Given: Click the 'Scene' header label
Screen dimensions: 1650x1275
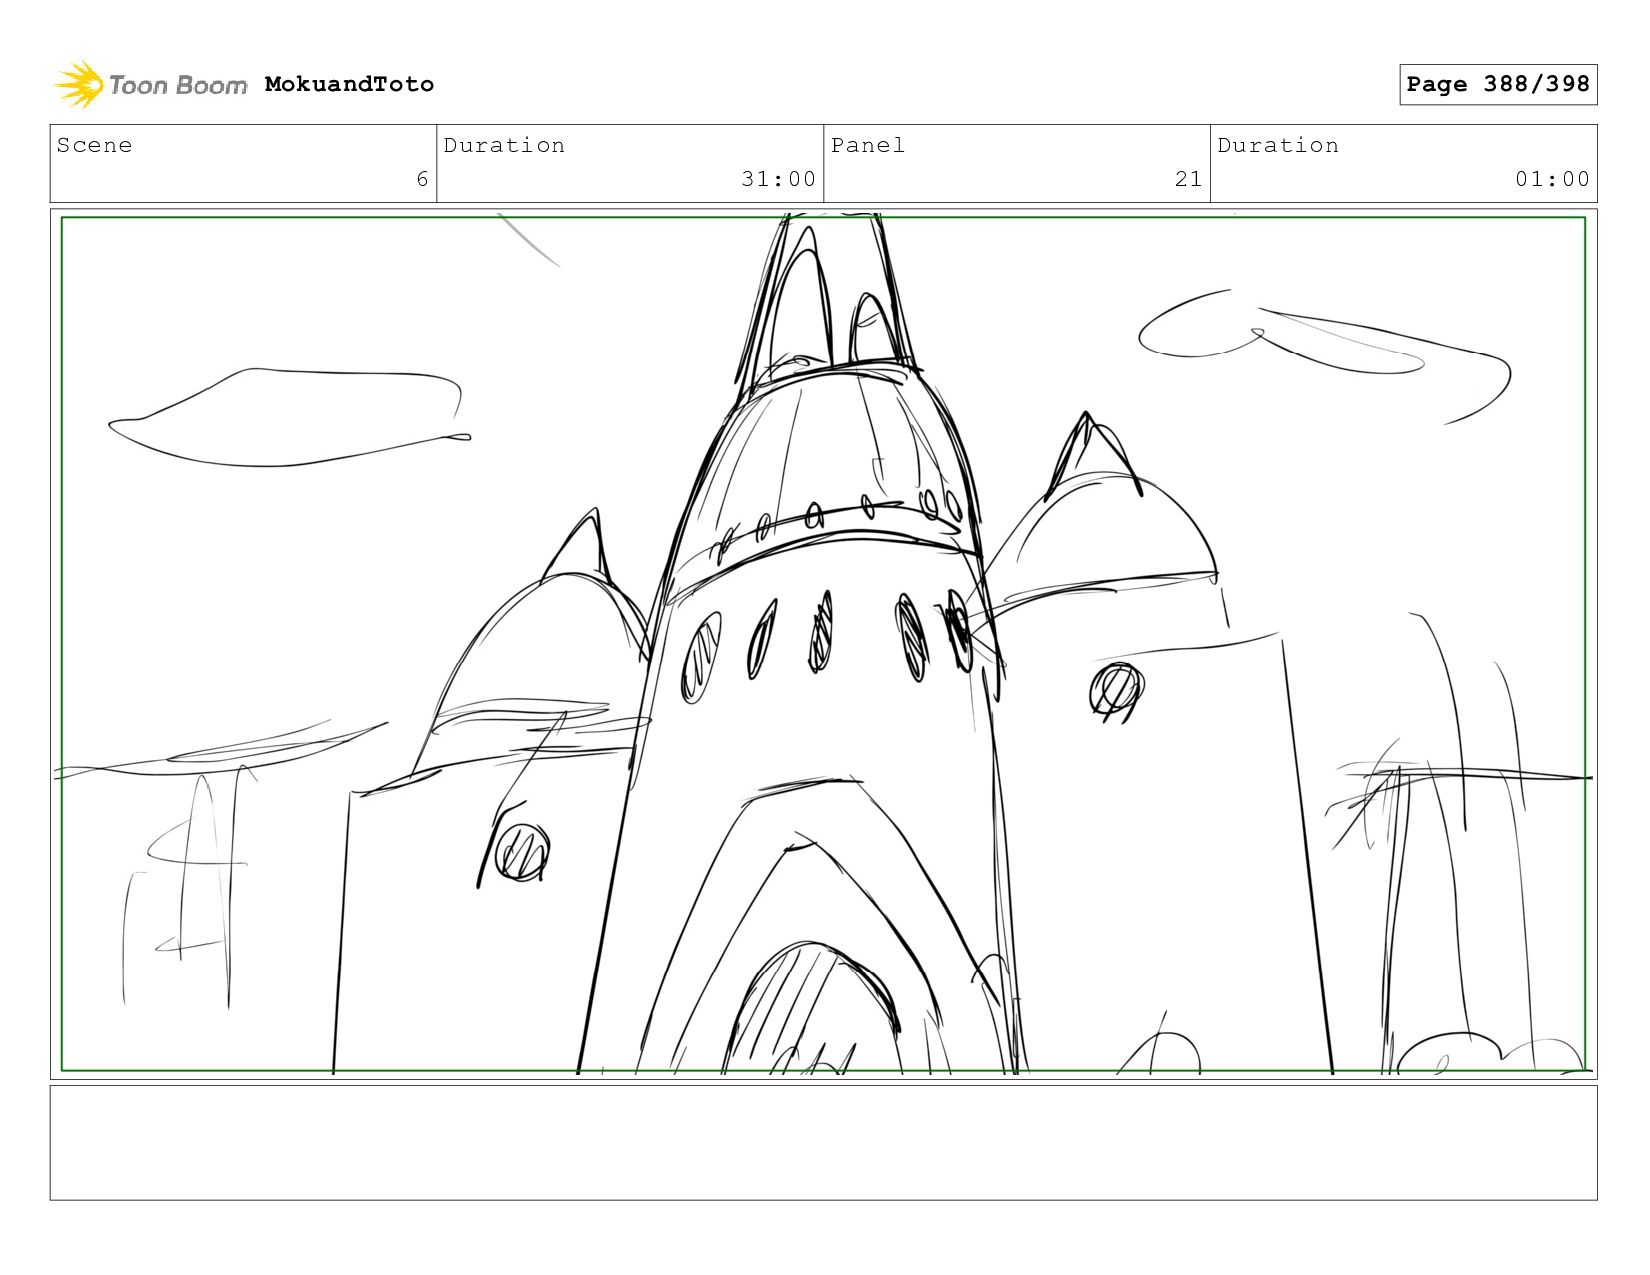Looking at the screenshot, I should 94,145.
